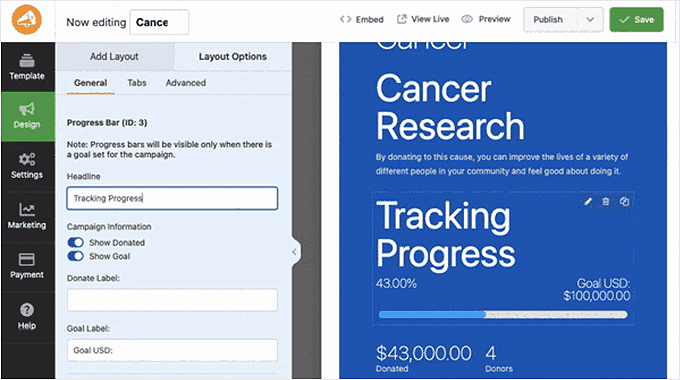Open Help question mark icon
Screen dimensions: 680x380
tap(27, 317)
